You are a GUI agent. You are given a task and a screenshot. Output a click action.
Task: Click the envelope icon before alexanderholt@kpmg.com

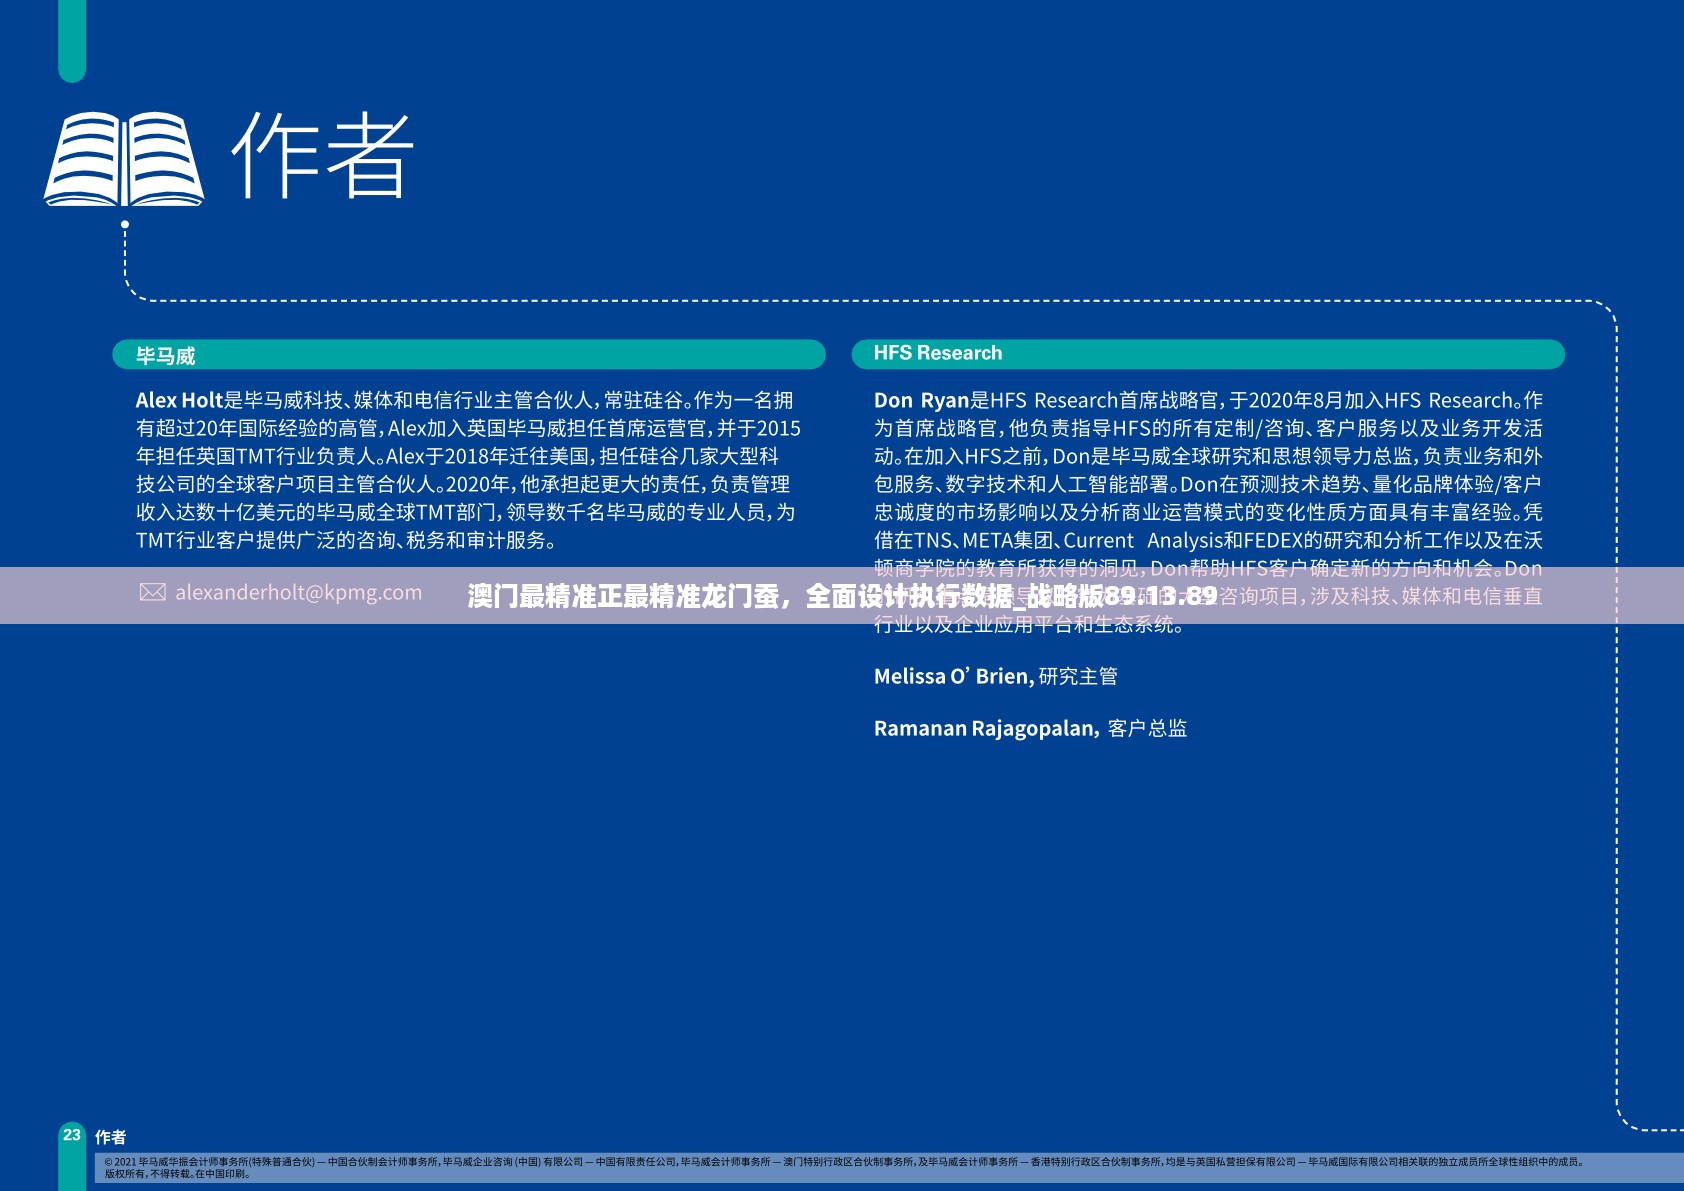click(153, 592)
